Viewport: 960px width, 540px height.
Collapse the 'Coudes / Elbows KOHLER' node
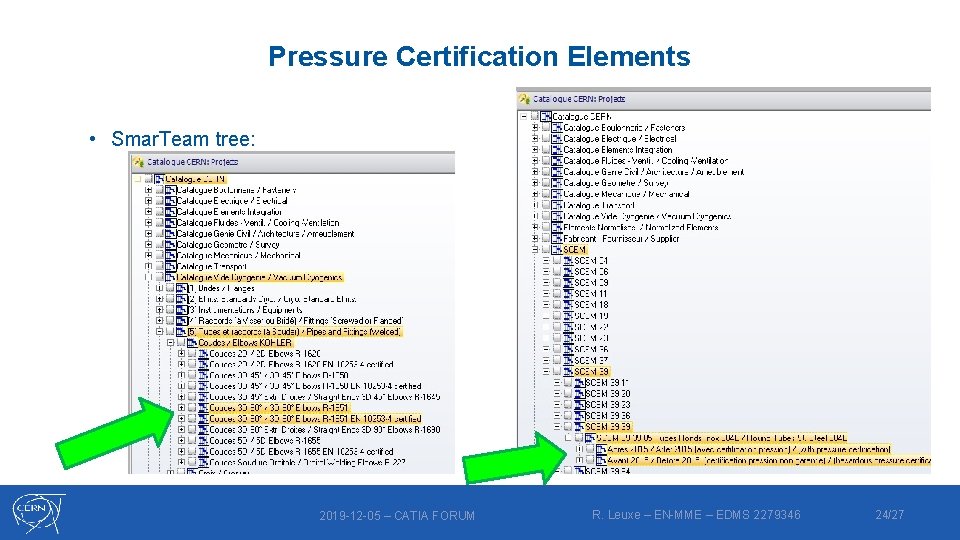(x=171, y=343)
